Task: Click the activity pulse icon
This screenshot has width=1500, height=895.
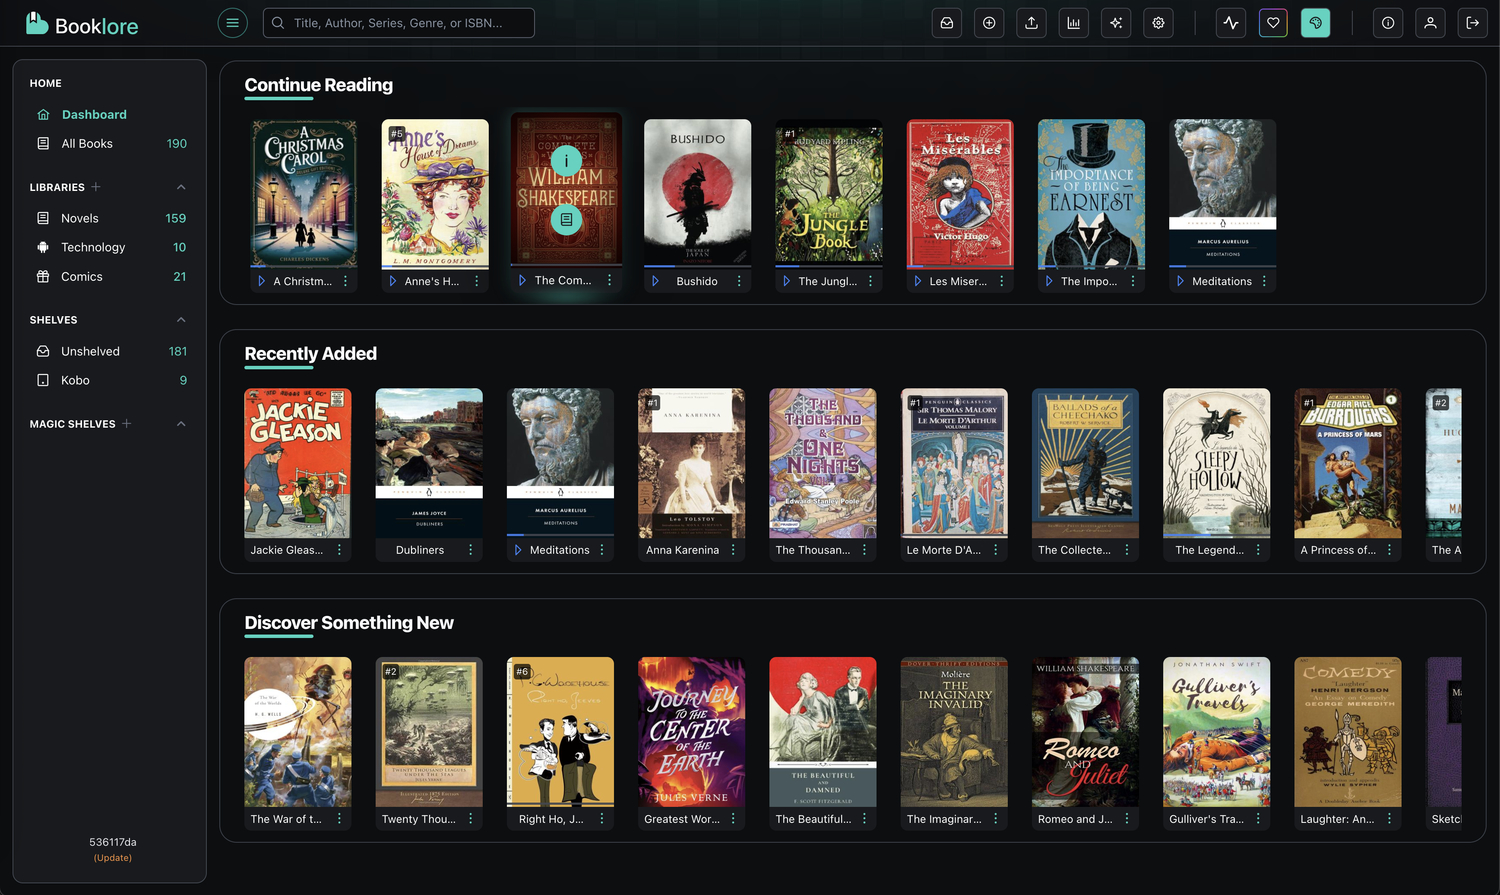Action: [1231, 22]
